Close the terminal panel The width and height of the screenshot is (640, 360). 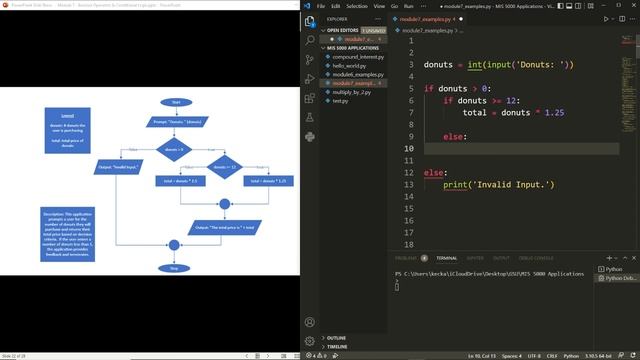[634, 258]
